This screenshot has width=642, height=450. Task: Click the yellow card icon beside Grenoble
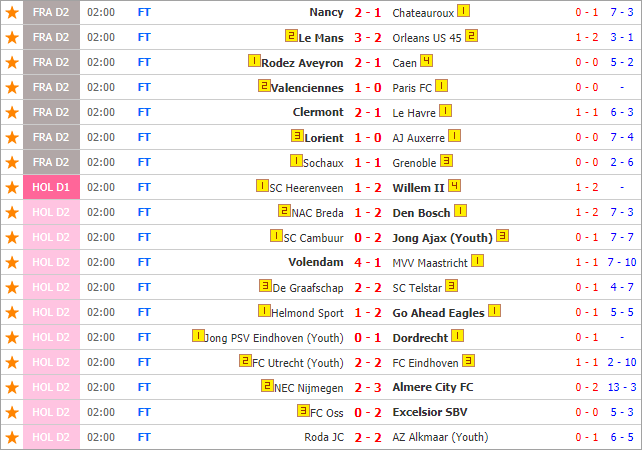[x=446, y=161]
